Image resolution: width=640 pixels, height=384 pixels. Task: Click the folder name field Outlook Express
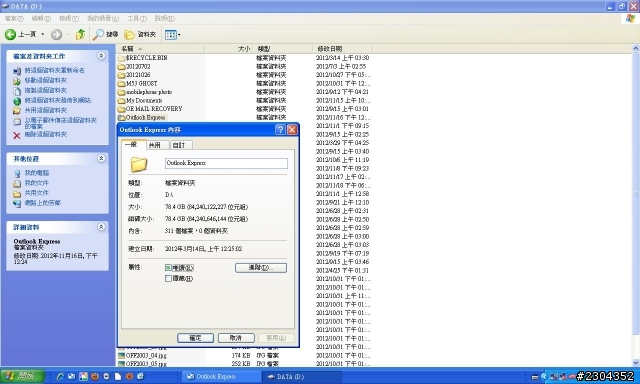click(x=227, y=163)
